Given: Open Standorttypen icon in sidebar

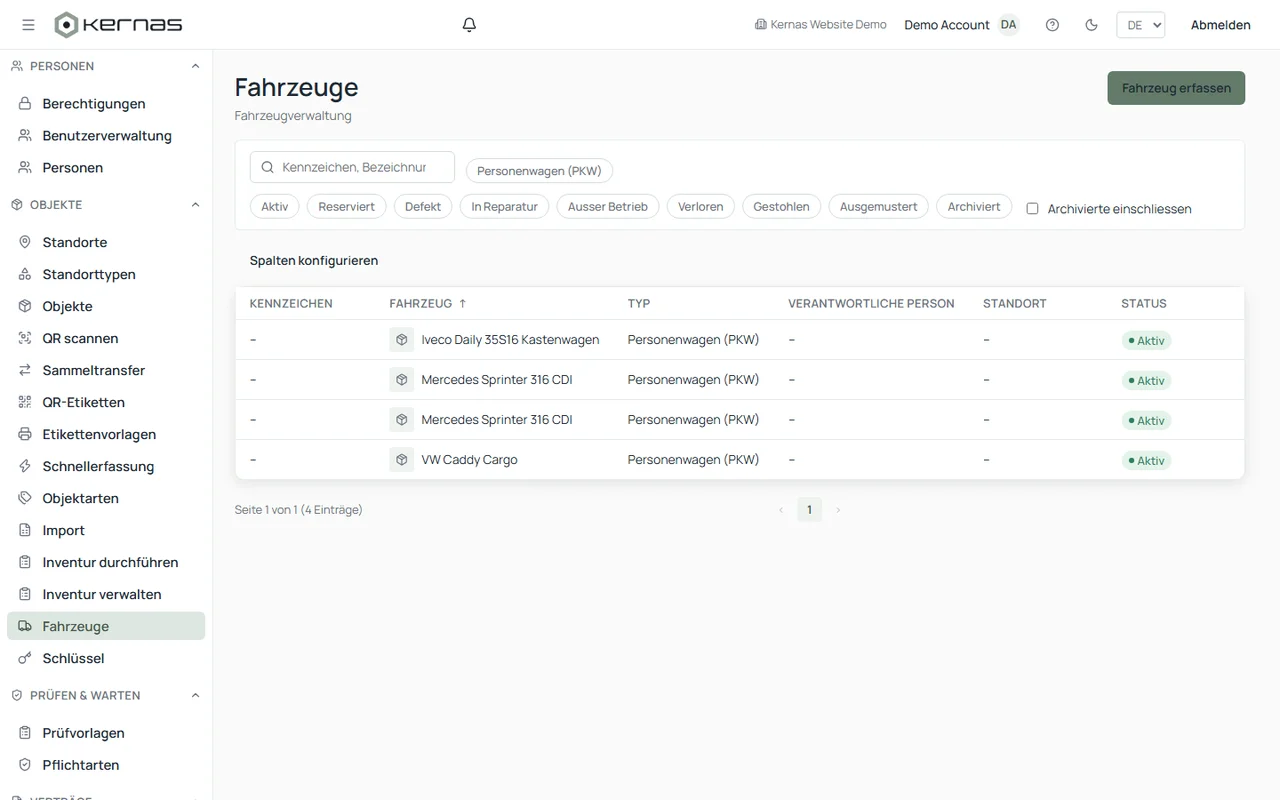Looking at the screenshot, I should tap(25, 274).
